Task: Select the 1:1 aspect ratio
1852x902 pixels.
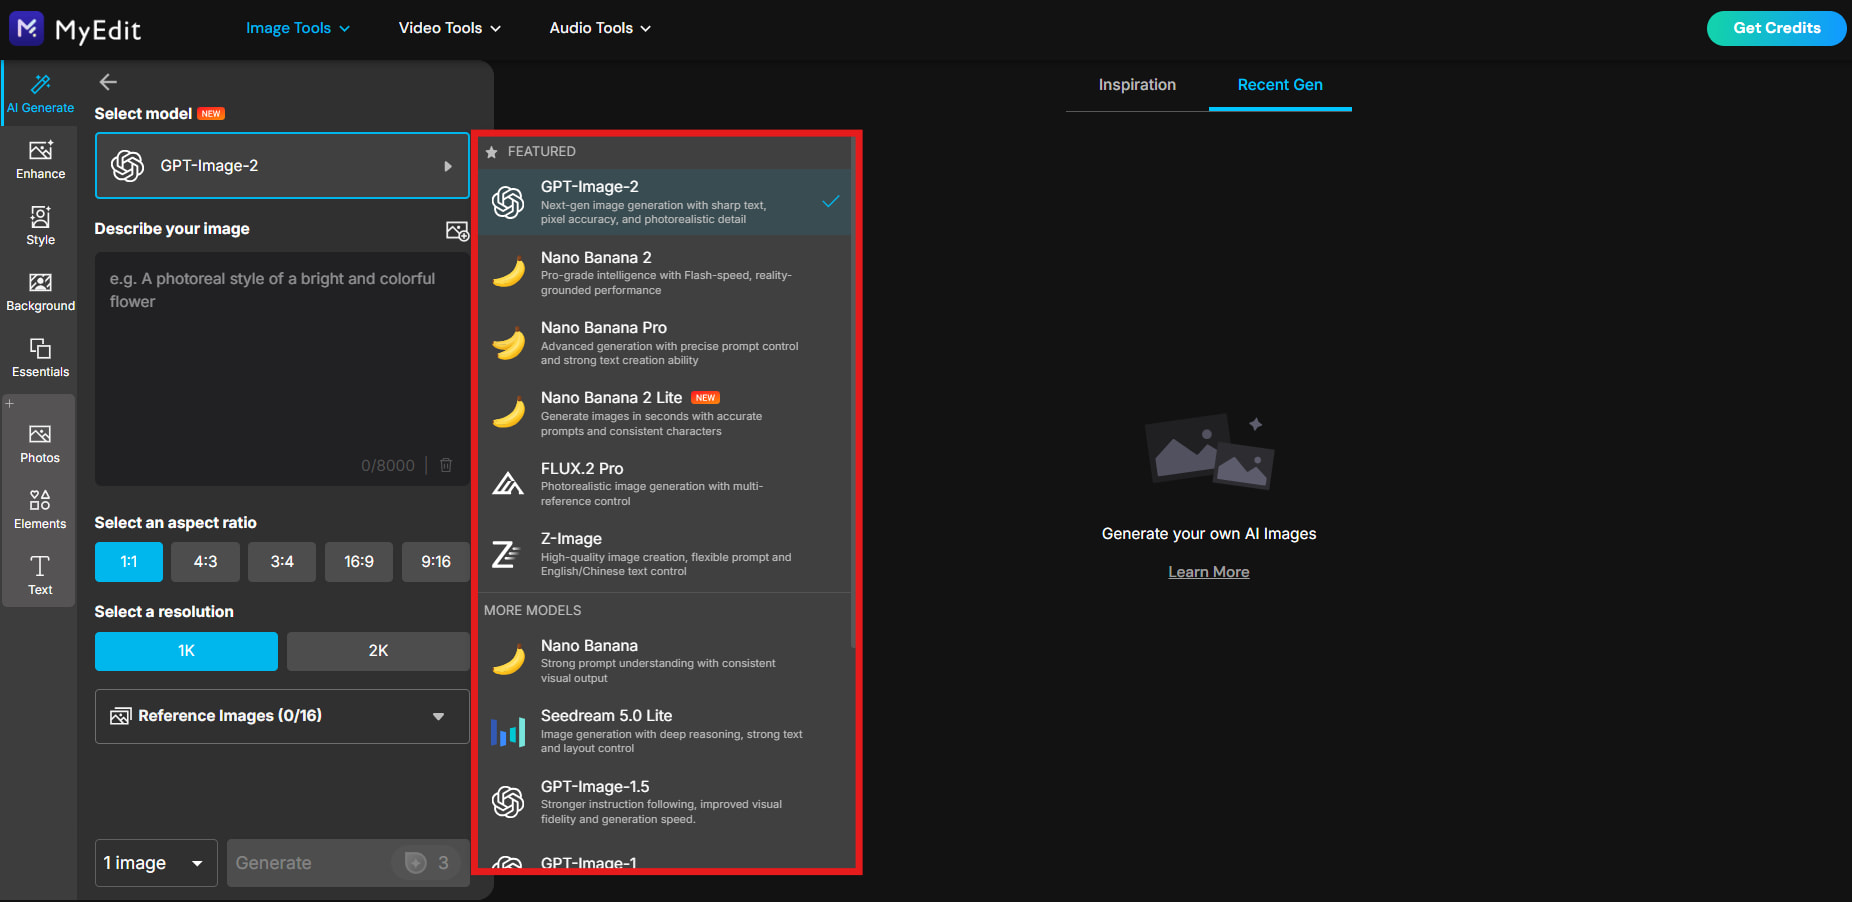Action: [129, 562]
